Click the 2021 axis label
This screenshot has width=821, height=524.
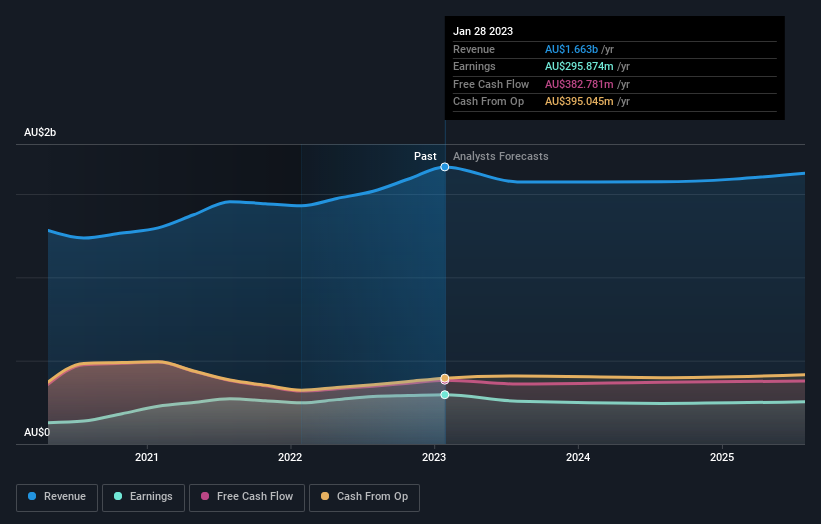[147, 458]
